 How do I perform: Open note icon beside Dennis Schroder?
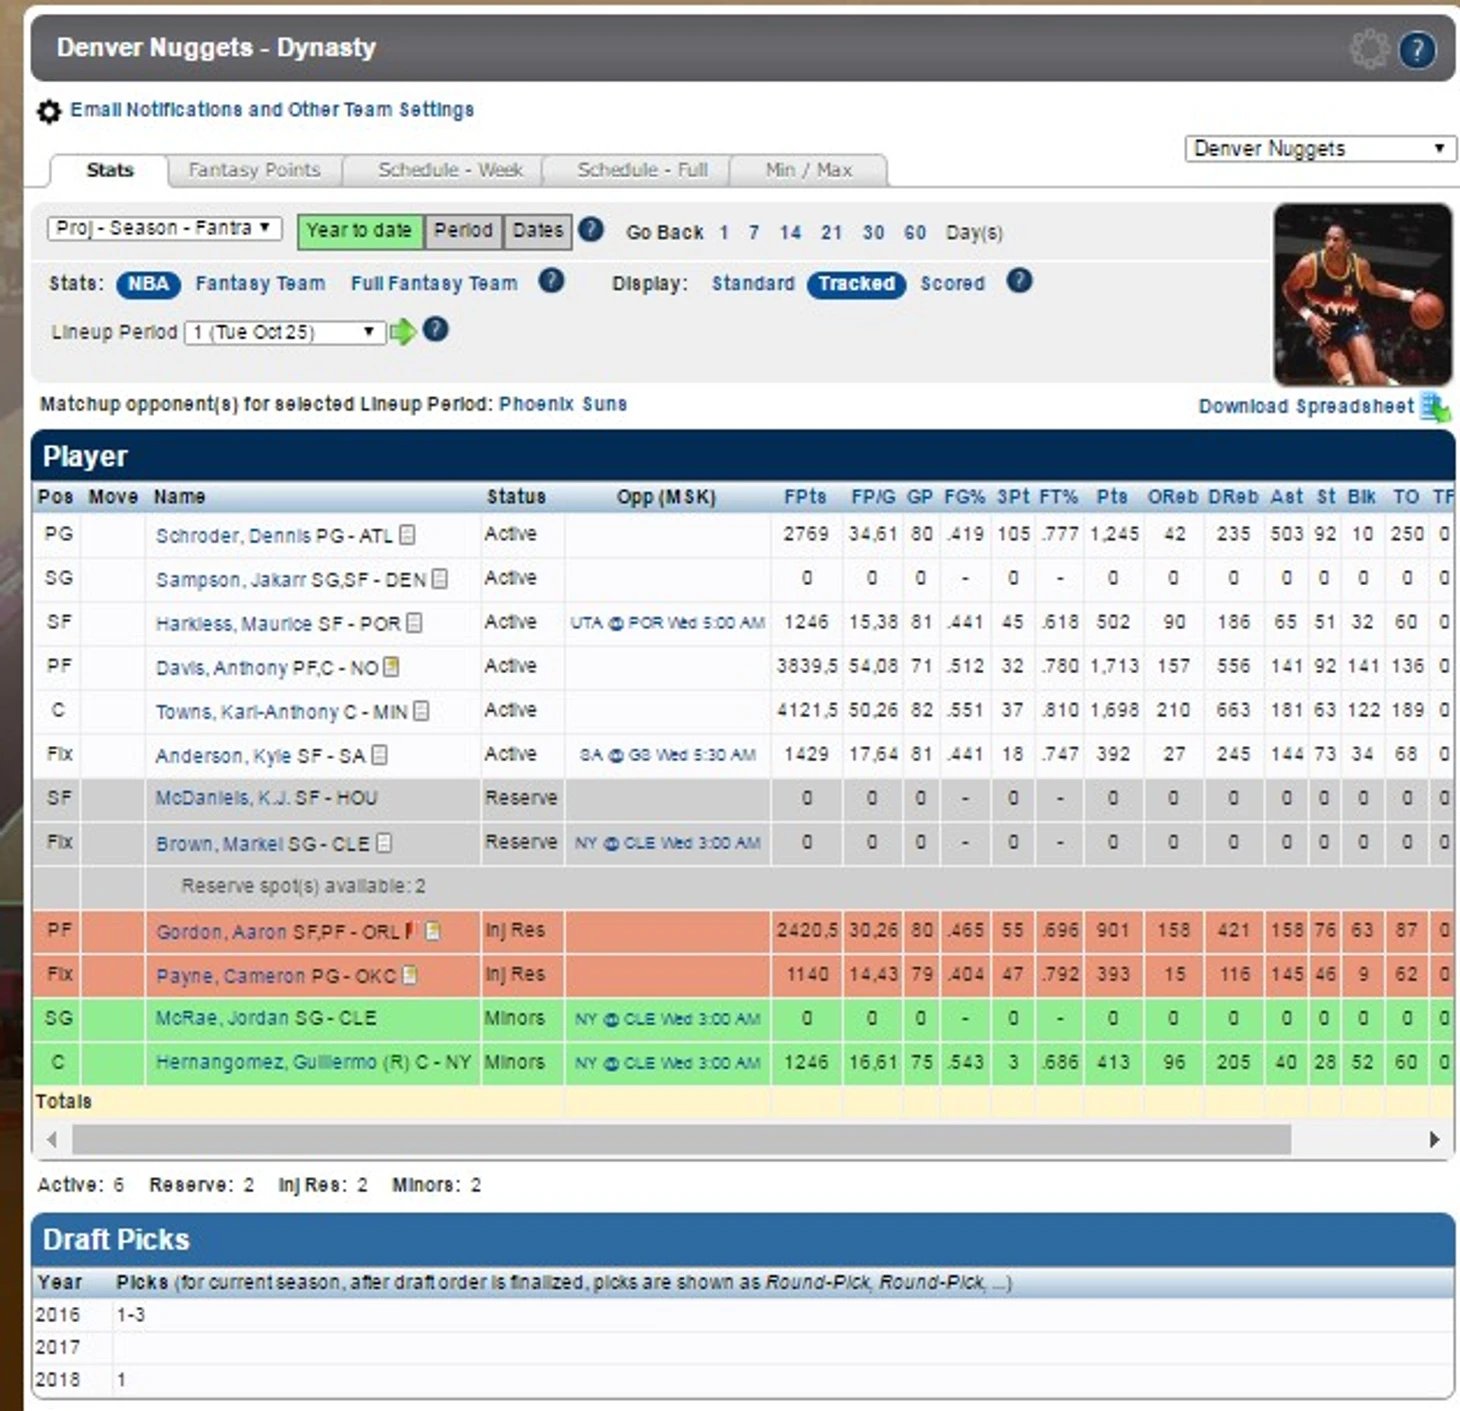(x=407, y=535)
